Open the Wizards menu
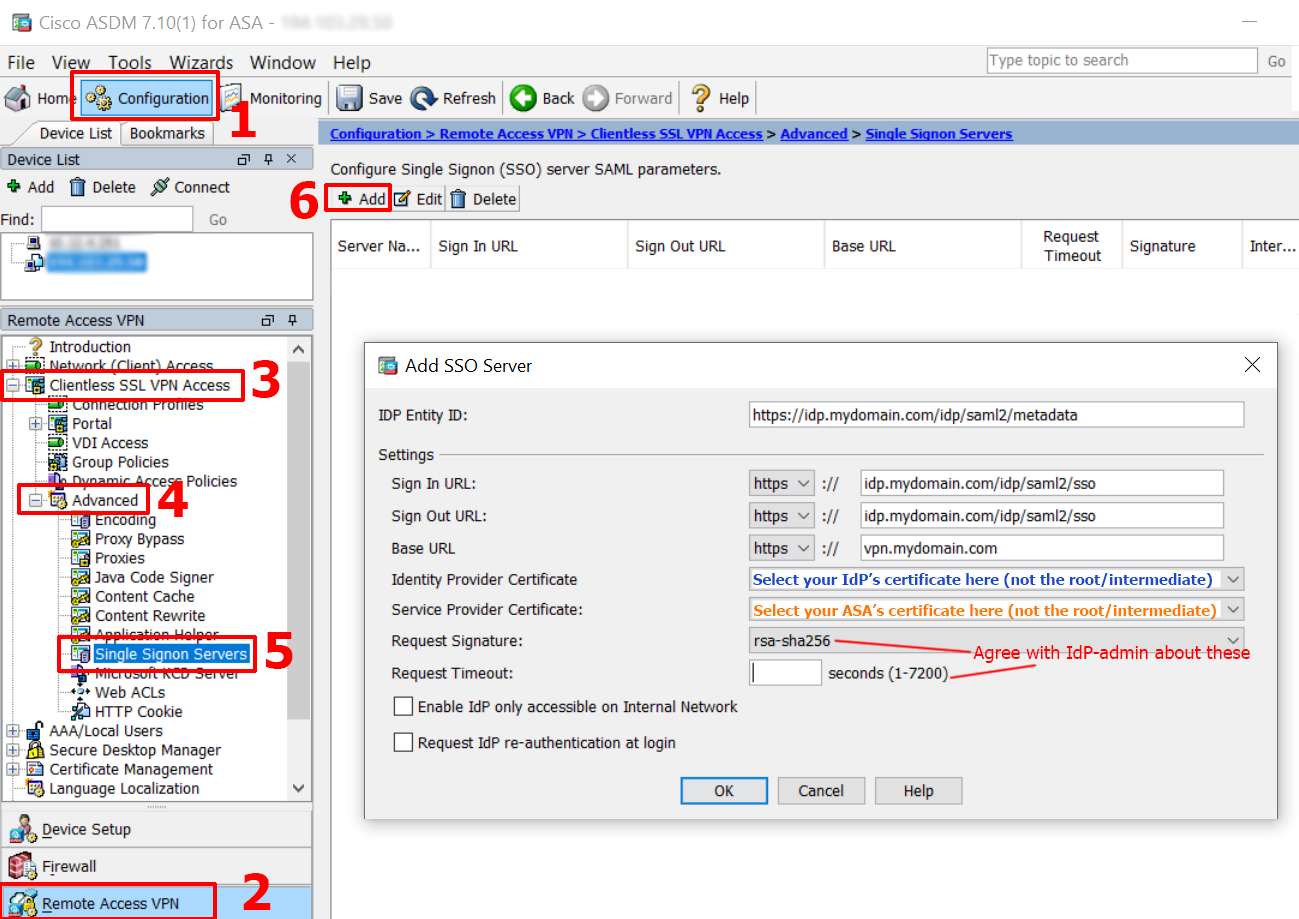Image resolution: width=1299 pixels, height=919 pixels. click(200, 62)
